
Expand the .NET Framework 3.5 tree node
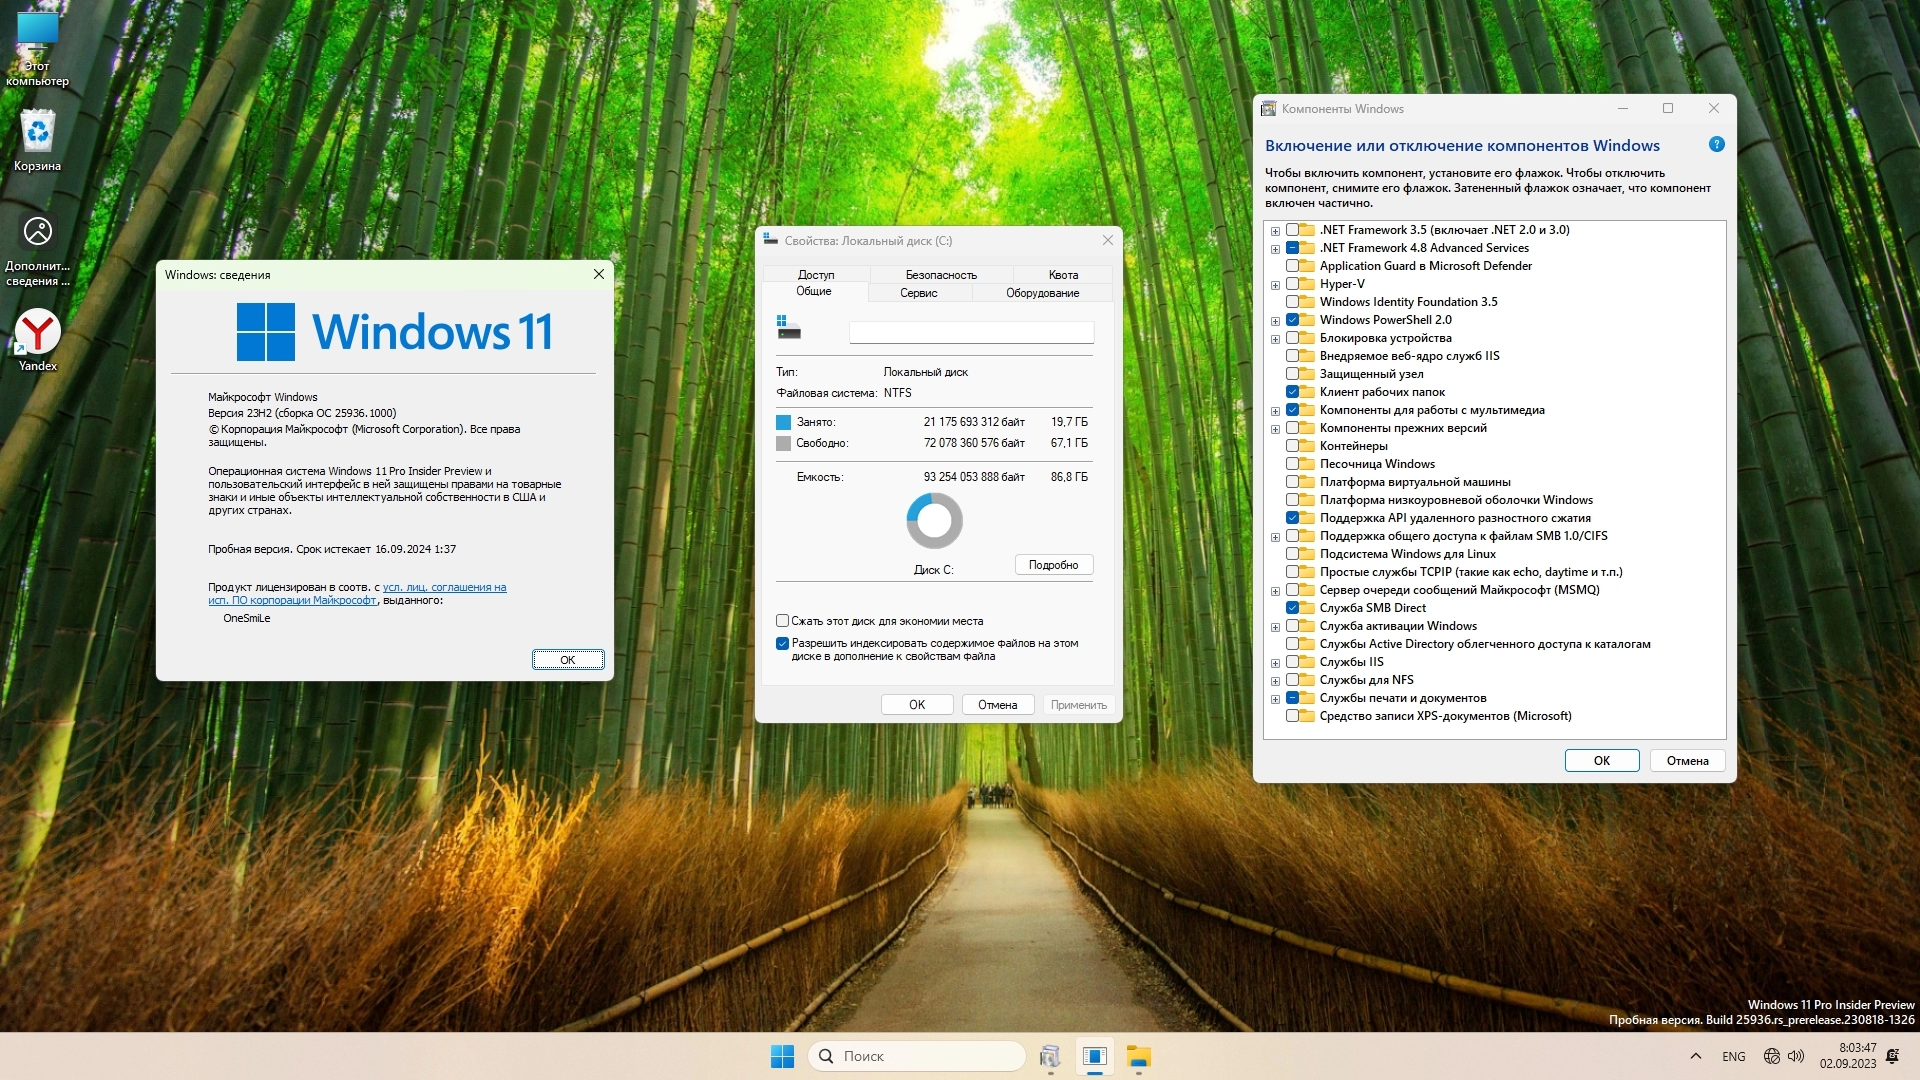click(x=1275, y=231)
